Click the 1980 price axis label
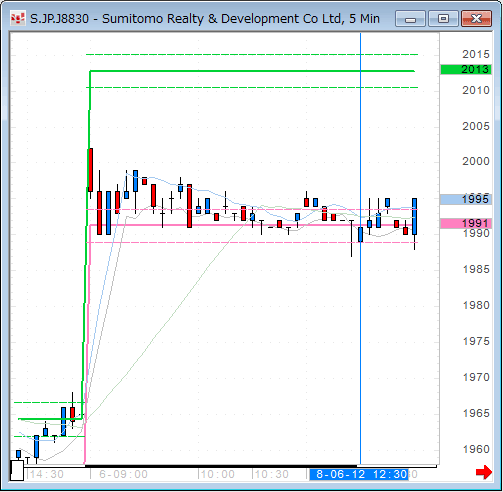Image resolution: width=503 pixels, height=492 pixels. [x=476, y=305]
